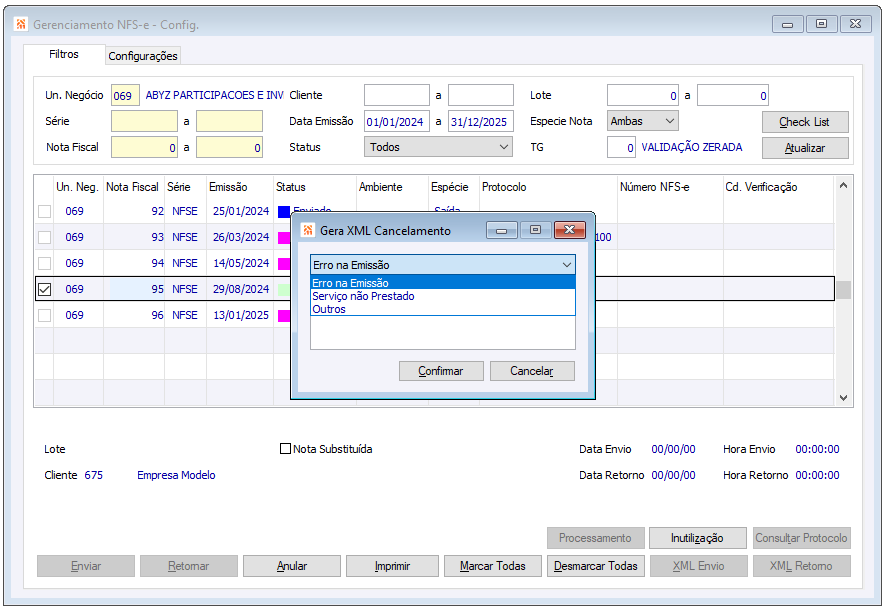The height and width of the screenshot is (607, 884).
Task: Confirm the XML cancellation dialog
Action: [441, 371]
